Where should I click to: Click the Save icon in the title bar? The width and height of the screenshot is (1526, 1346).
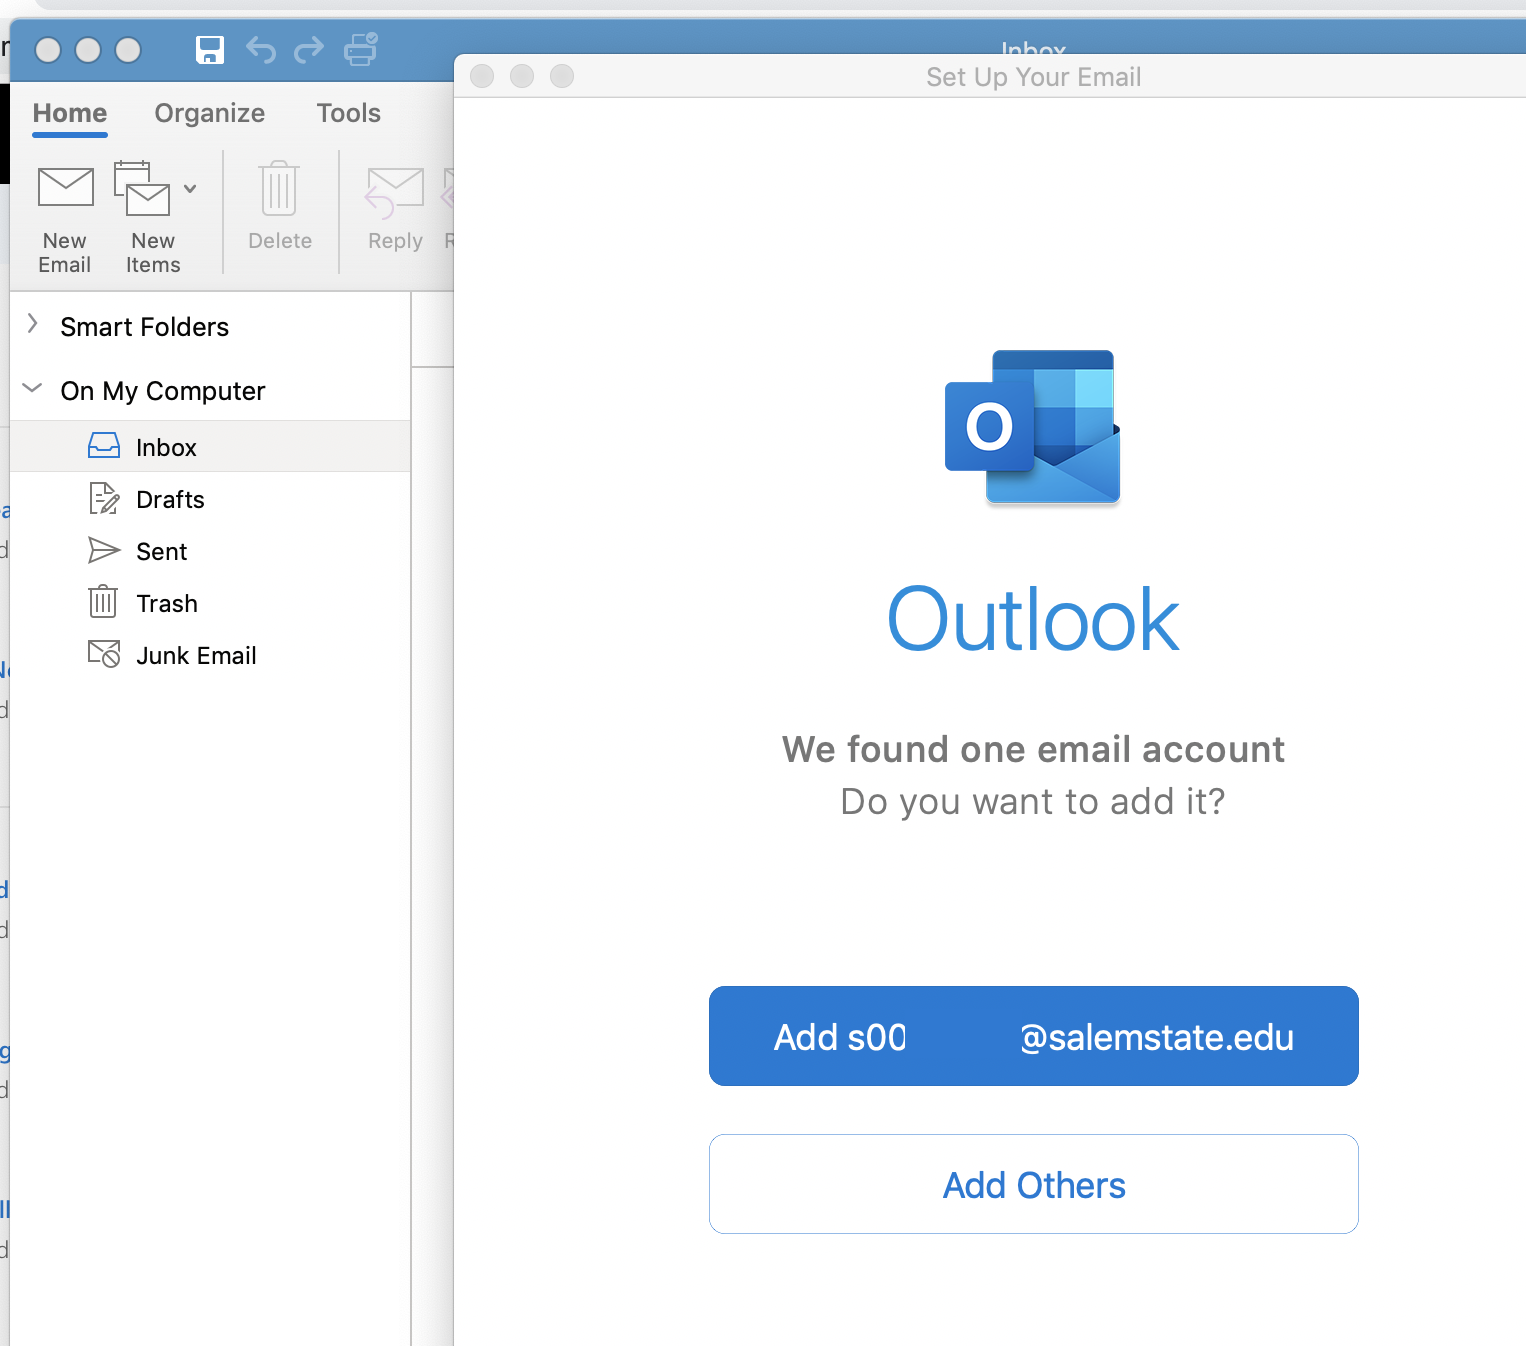(210, 49)
